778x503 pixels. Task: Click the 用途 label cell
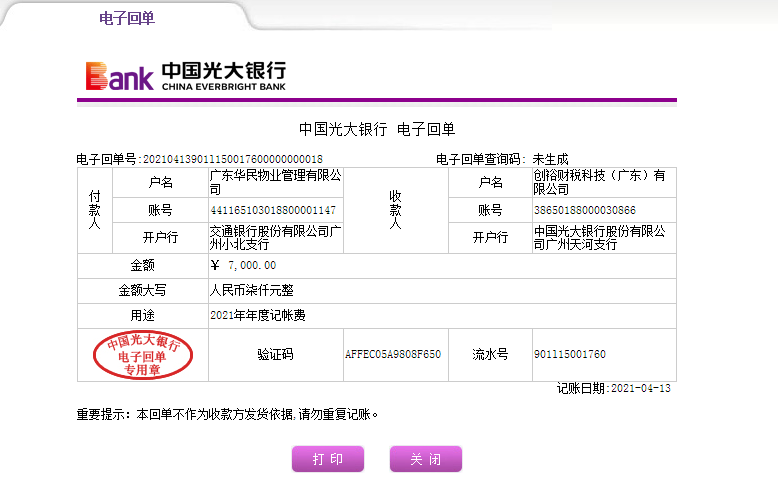(142, 316)
